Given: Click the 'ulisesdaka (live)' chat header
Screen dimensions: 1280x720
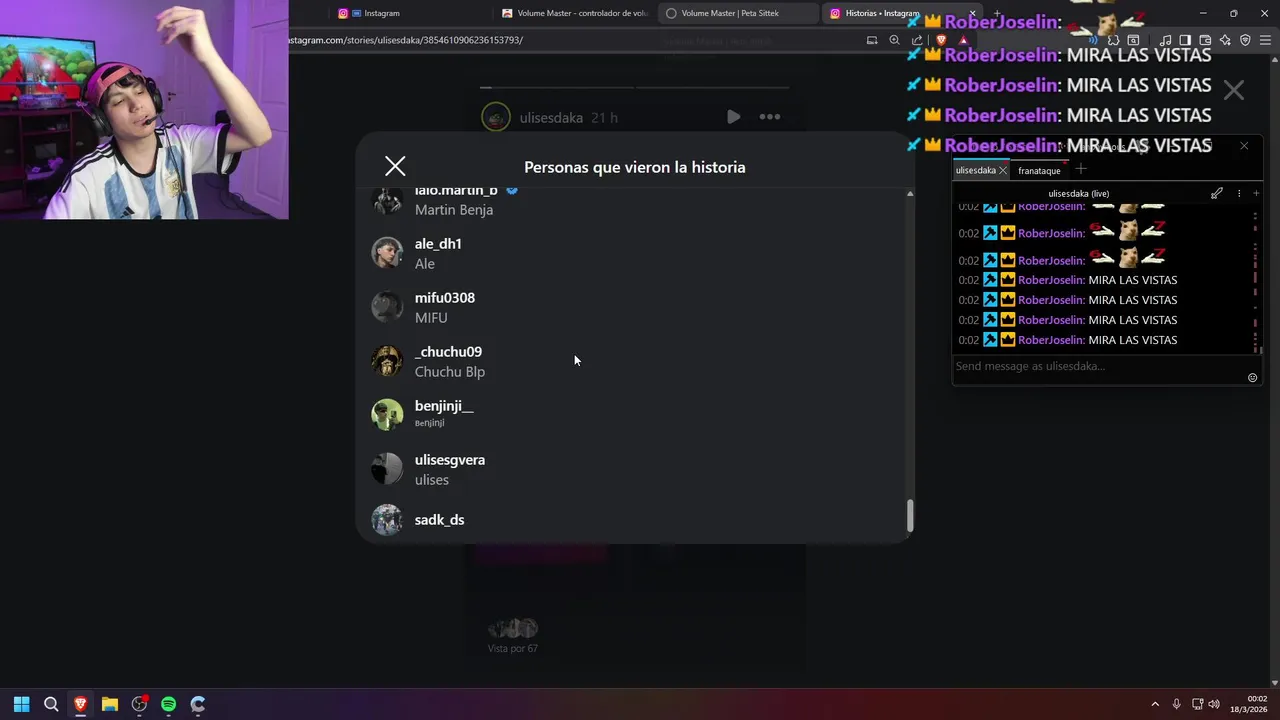Looking at the screenshot, I should click(x=1078, y=193).
